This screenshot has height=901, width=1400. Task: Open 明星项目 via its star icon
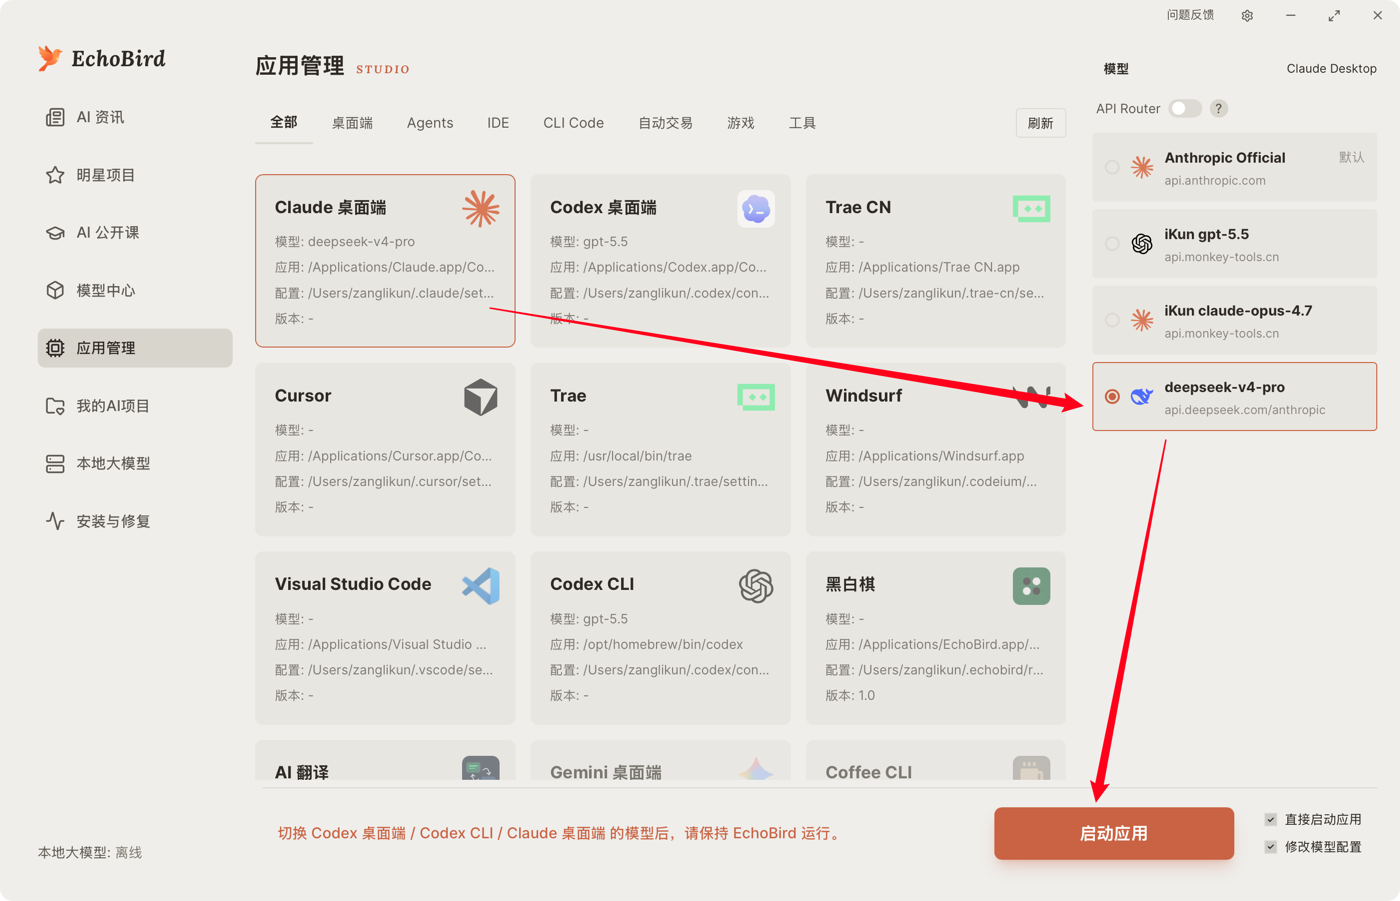coord(55,175)
